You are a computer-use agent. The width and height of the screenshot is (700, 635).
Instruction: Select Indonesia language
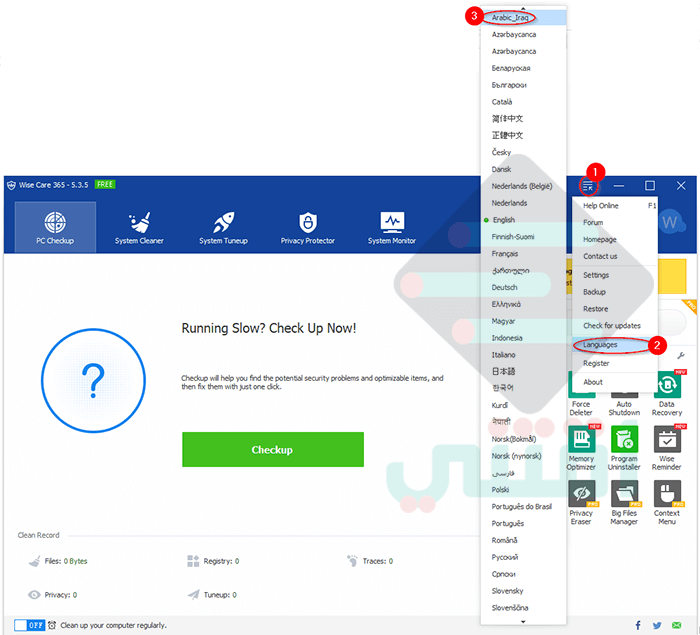tap(523, 338)
